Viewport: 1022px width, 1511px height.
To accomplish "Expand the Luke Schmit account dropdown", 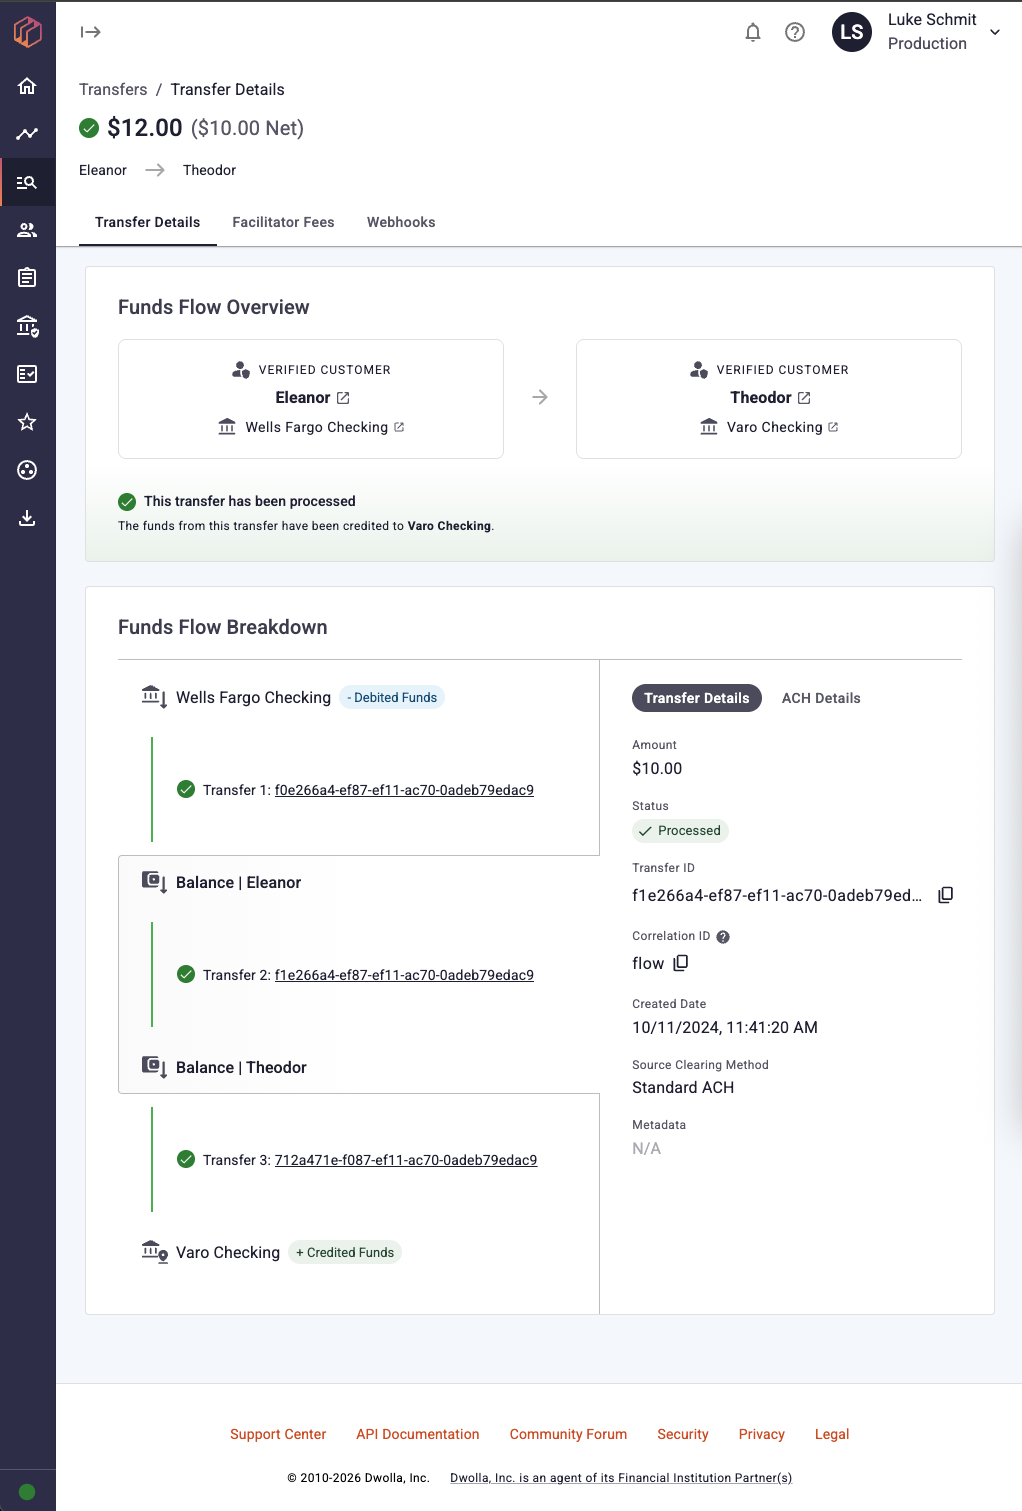I will 995,32.
